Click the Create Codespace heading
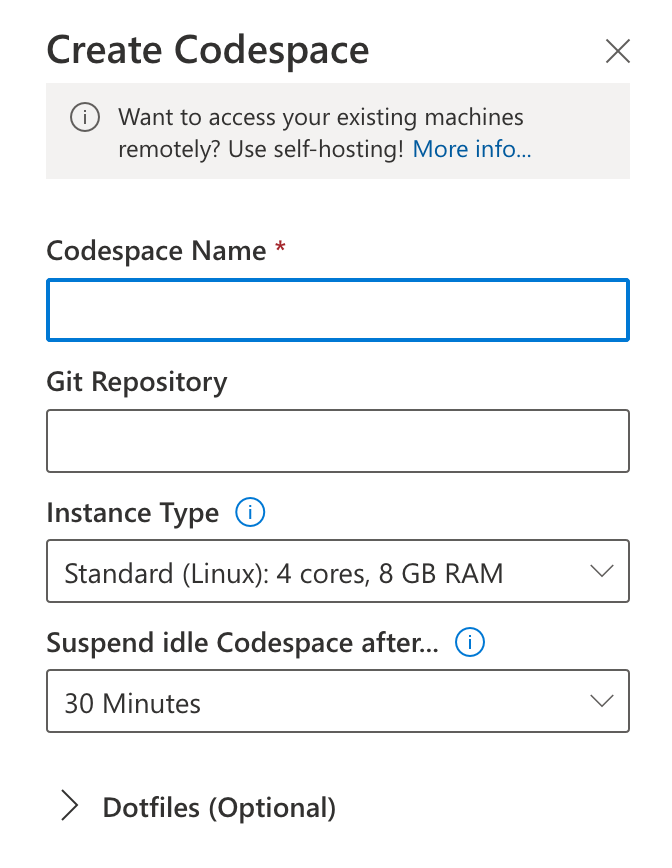 (208, 50)
